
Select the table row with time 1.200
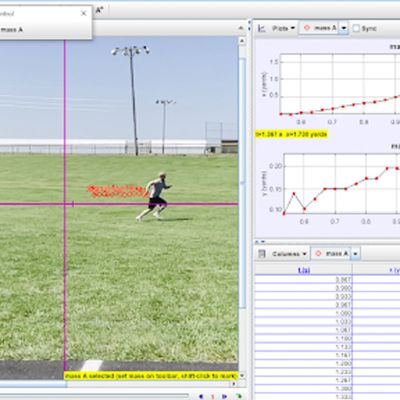point(328,363)
